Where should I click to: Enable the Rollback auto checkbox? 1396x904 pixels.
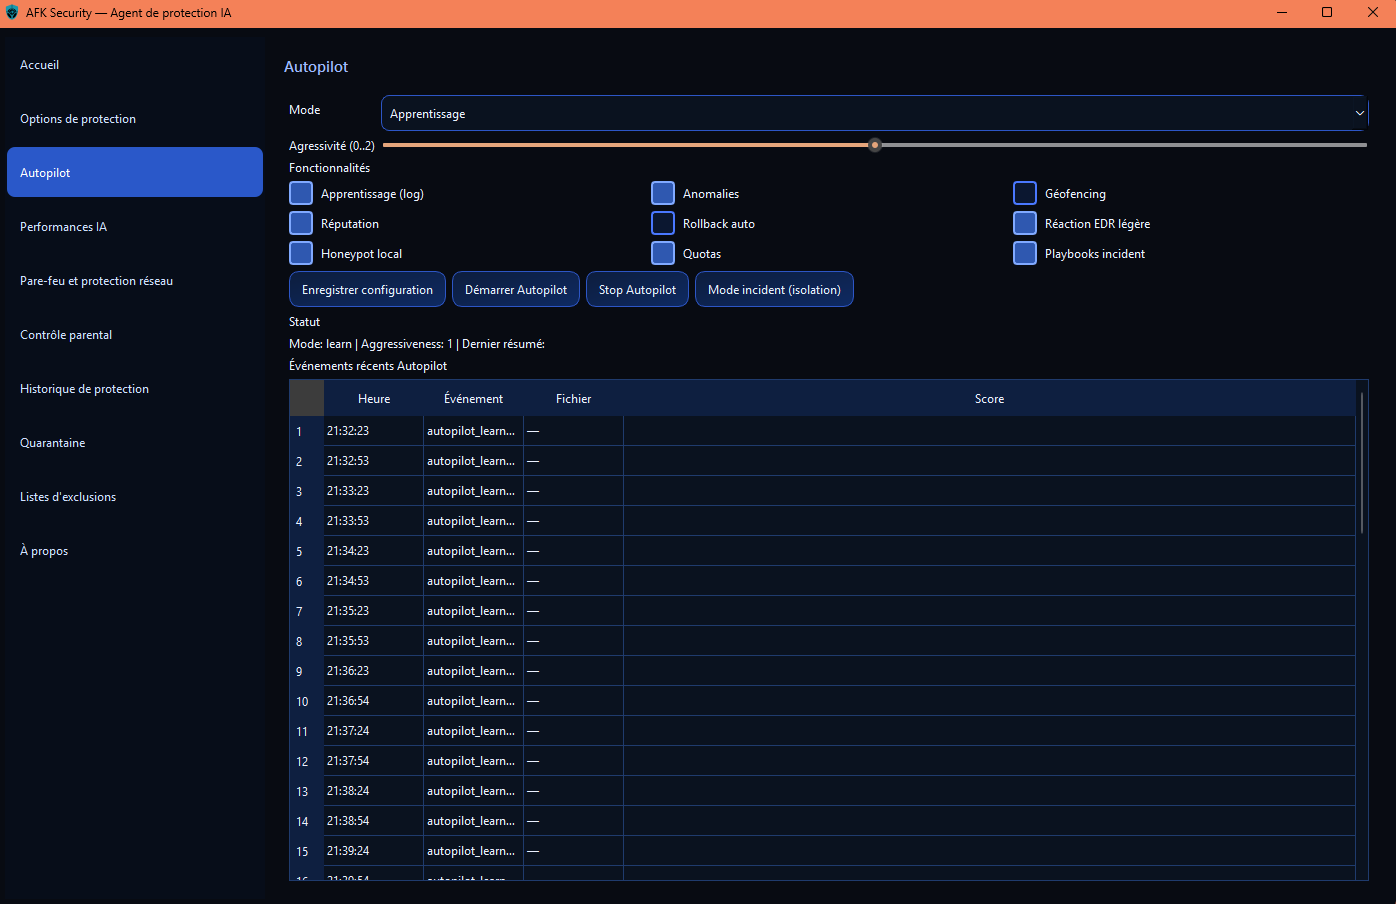click(663, 223)
